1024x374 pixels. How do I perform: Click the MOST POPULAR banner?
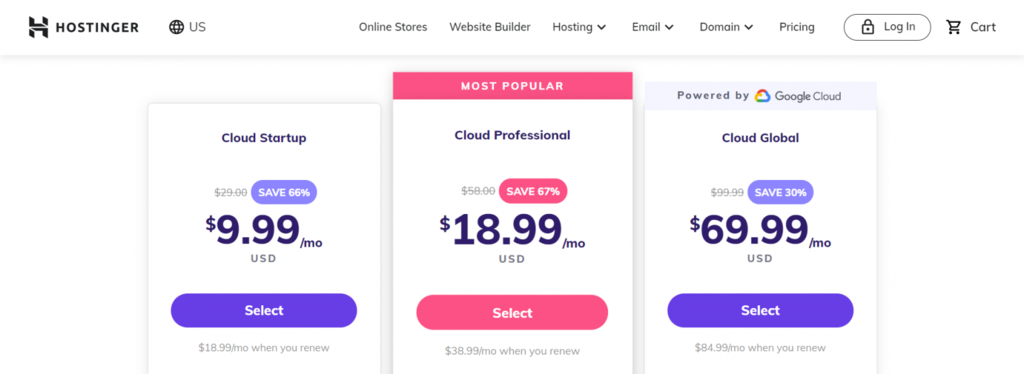(x=513, y=86)
